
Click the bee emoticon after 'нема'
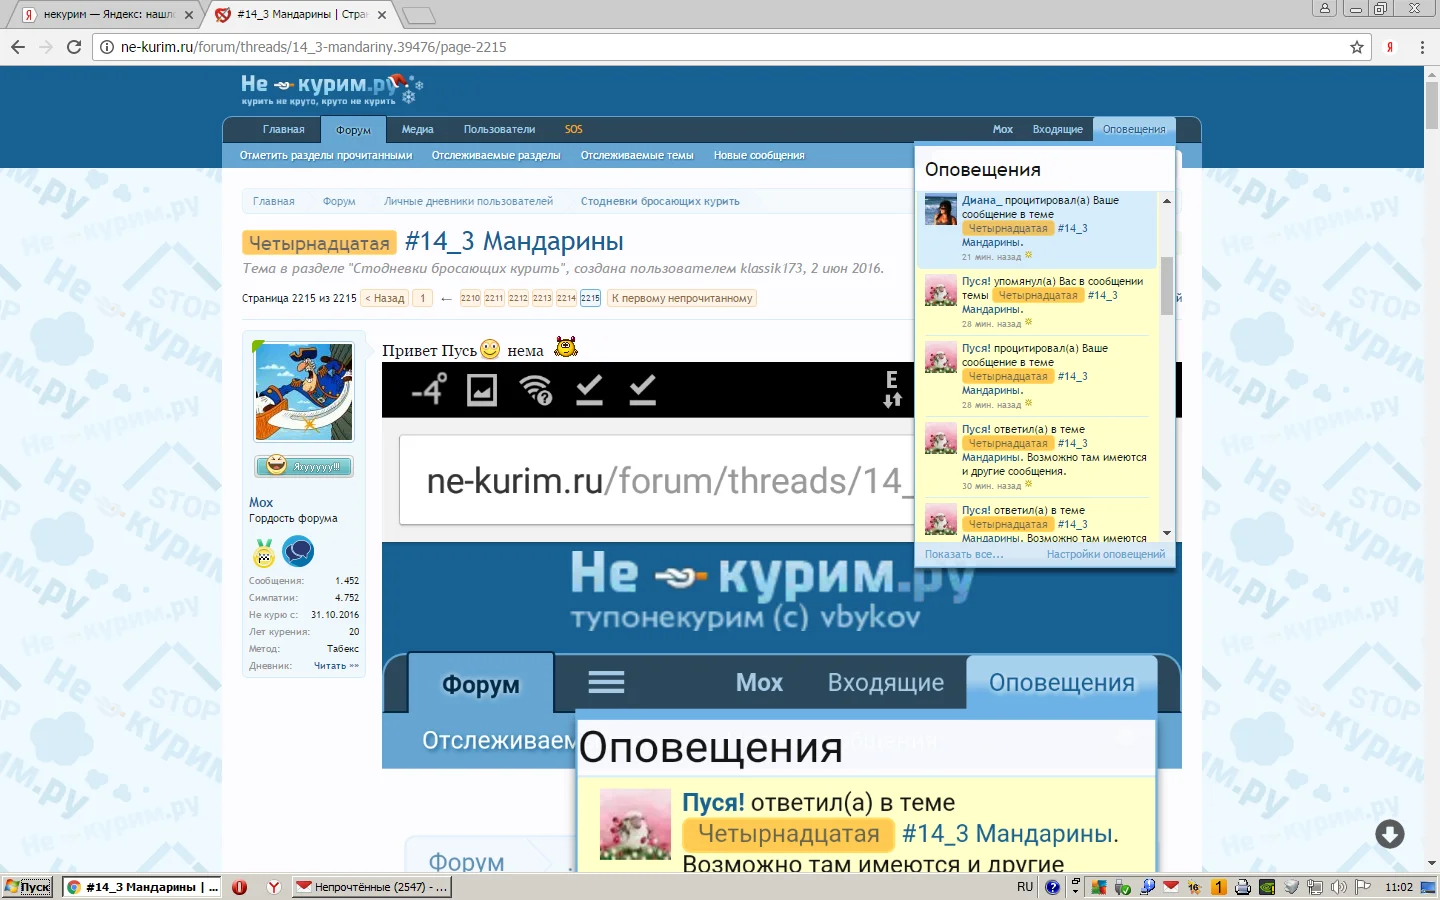click(566, 348)
